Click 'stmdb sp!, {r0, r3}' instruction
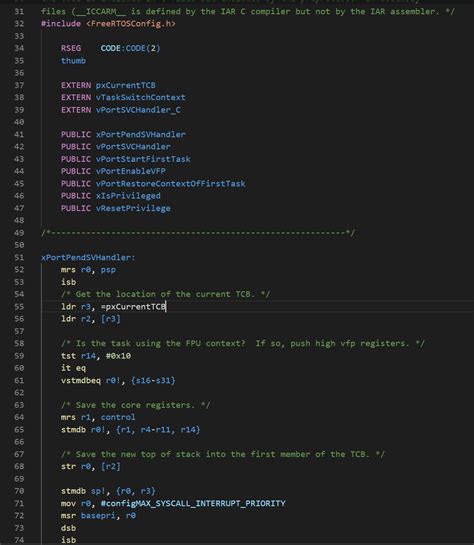The width and height of the screenshot is (474, 545). point(108,491)
